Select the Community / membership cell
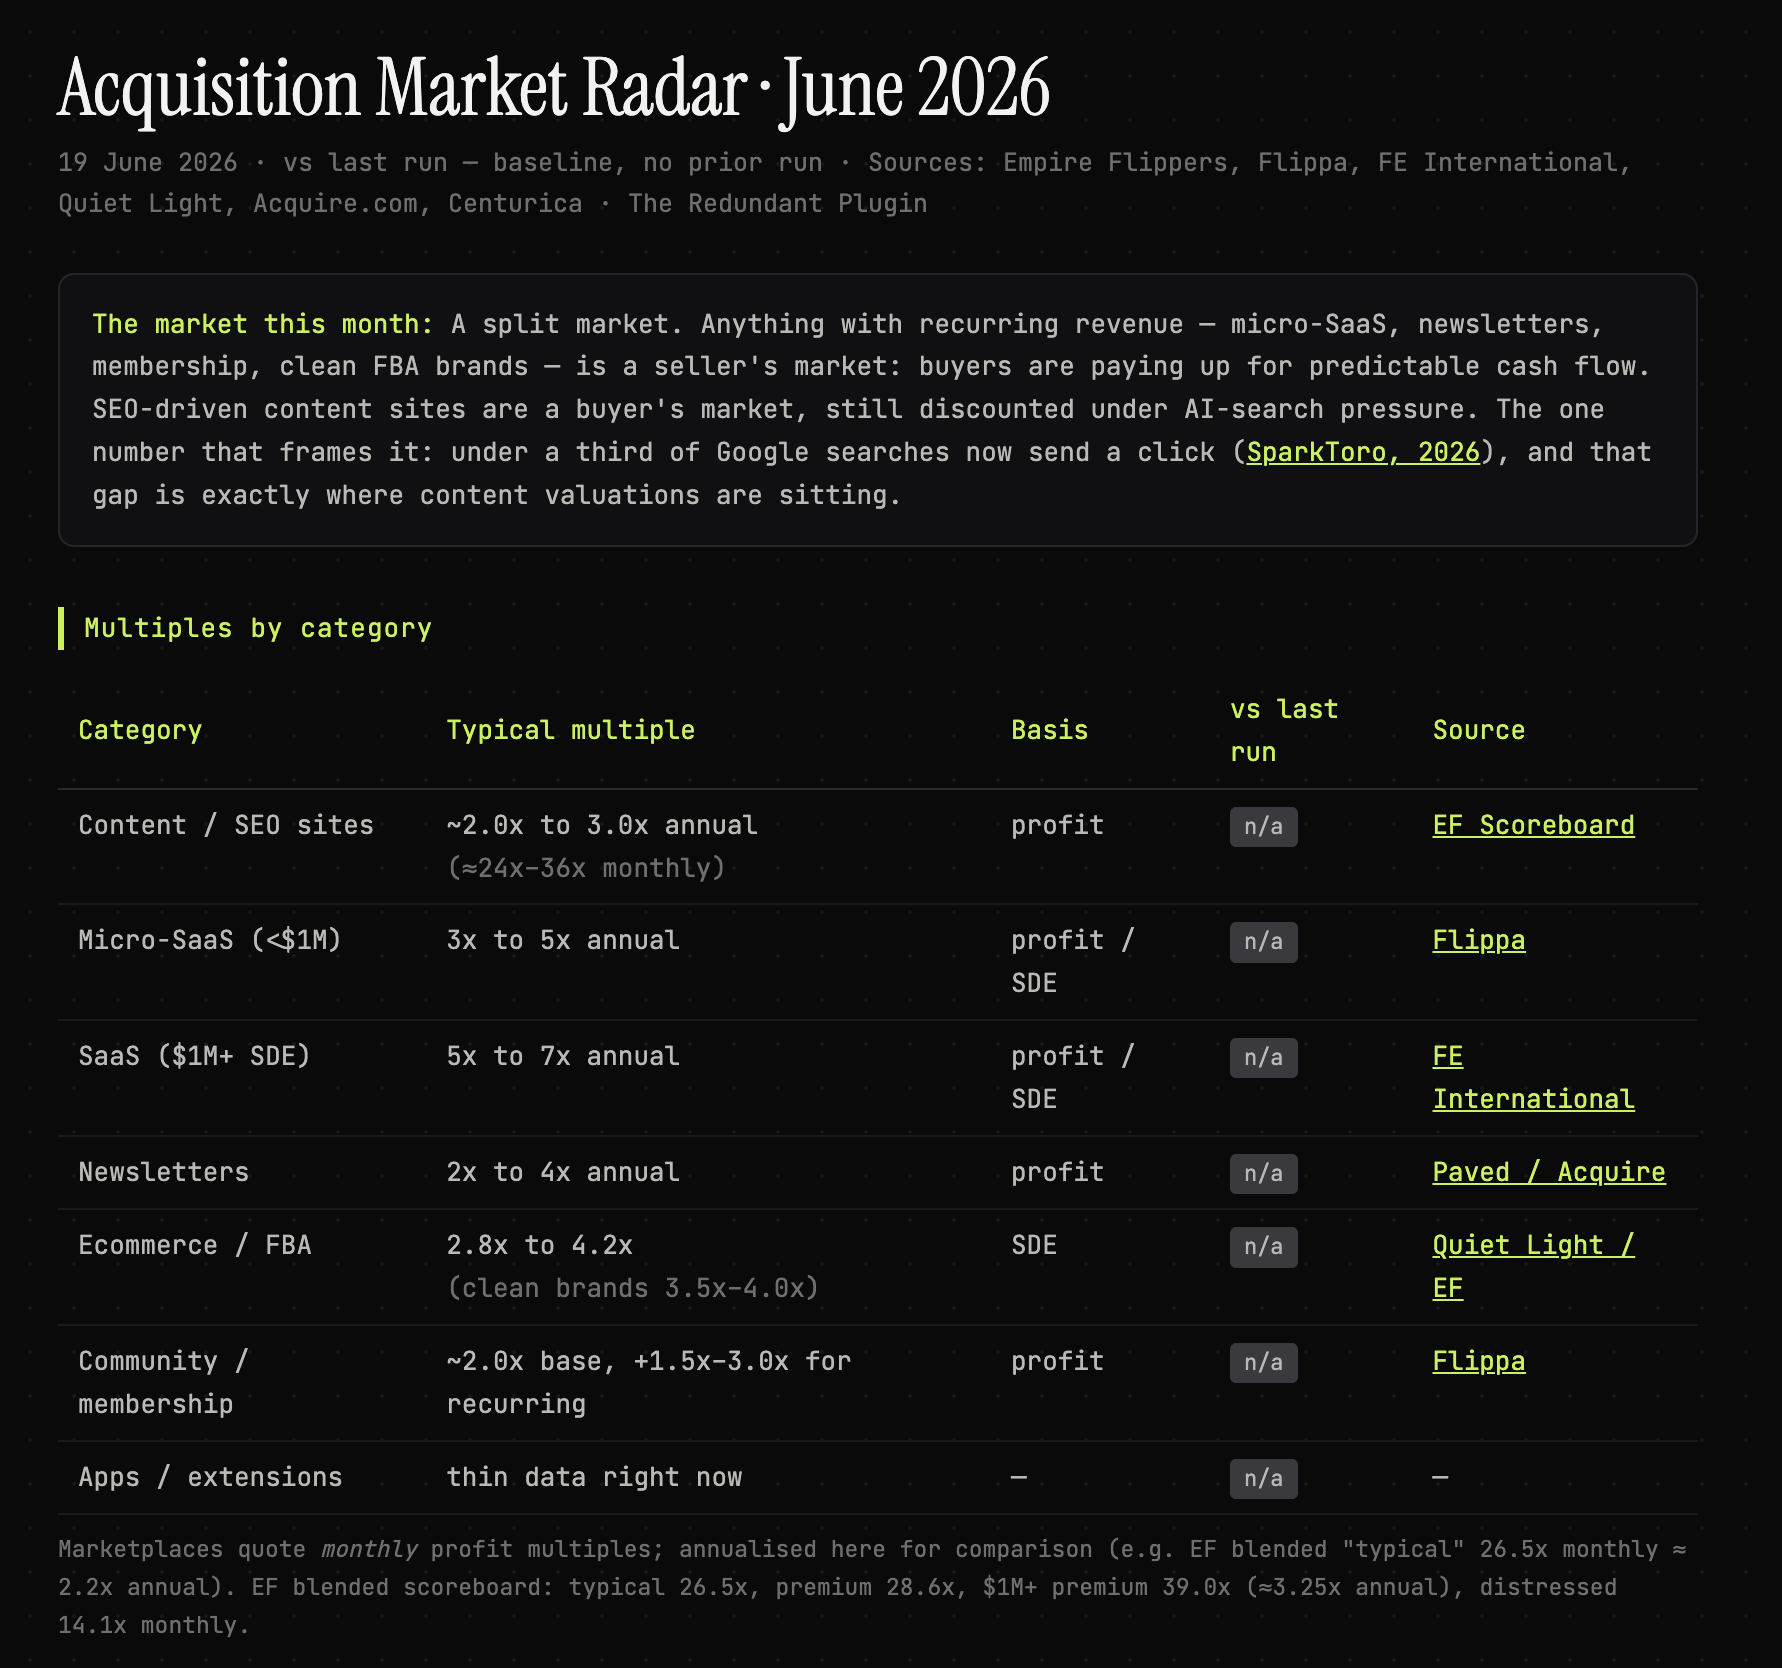Image resolution: width=1782 pixels, height=1668 pixels. click(164, 1382)
